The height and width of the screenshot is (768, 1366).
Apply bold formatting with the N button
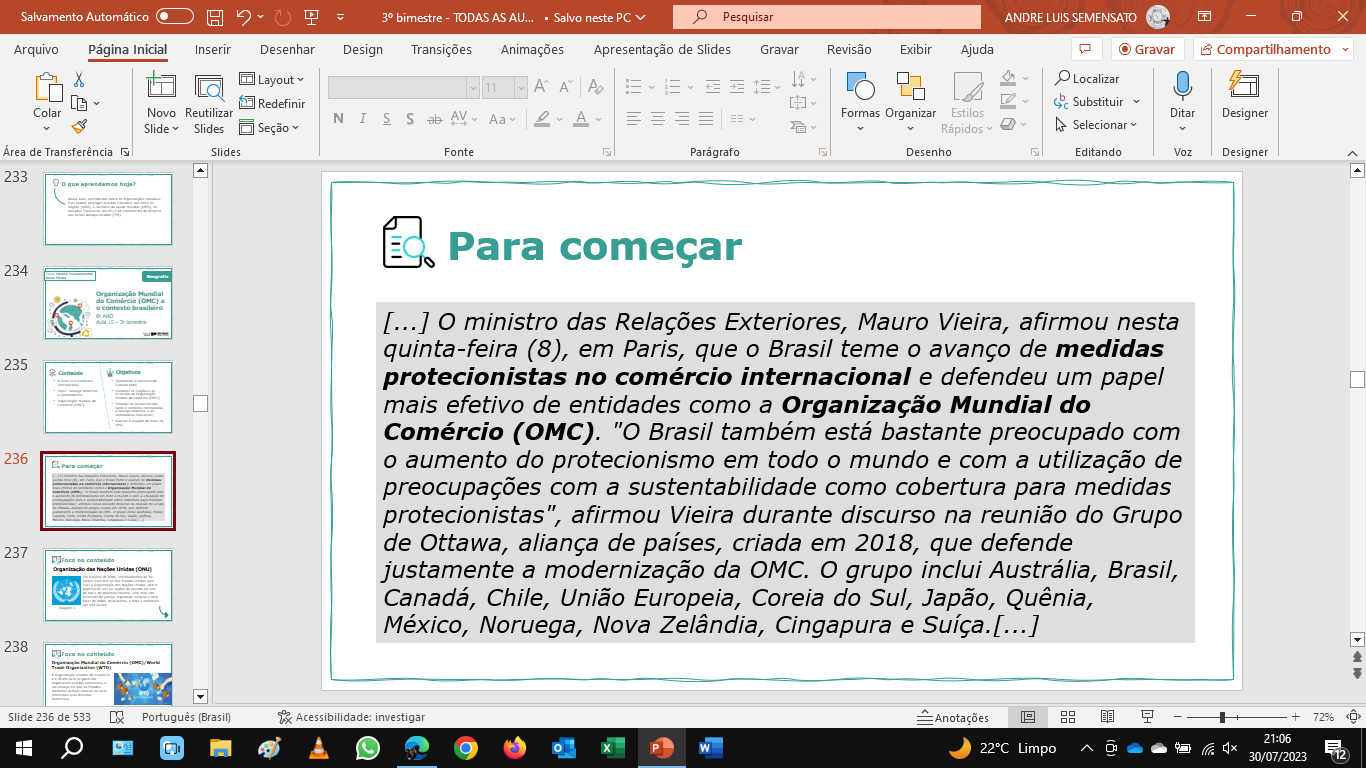pos(338,119)
